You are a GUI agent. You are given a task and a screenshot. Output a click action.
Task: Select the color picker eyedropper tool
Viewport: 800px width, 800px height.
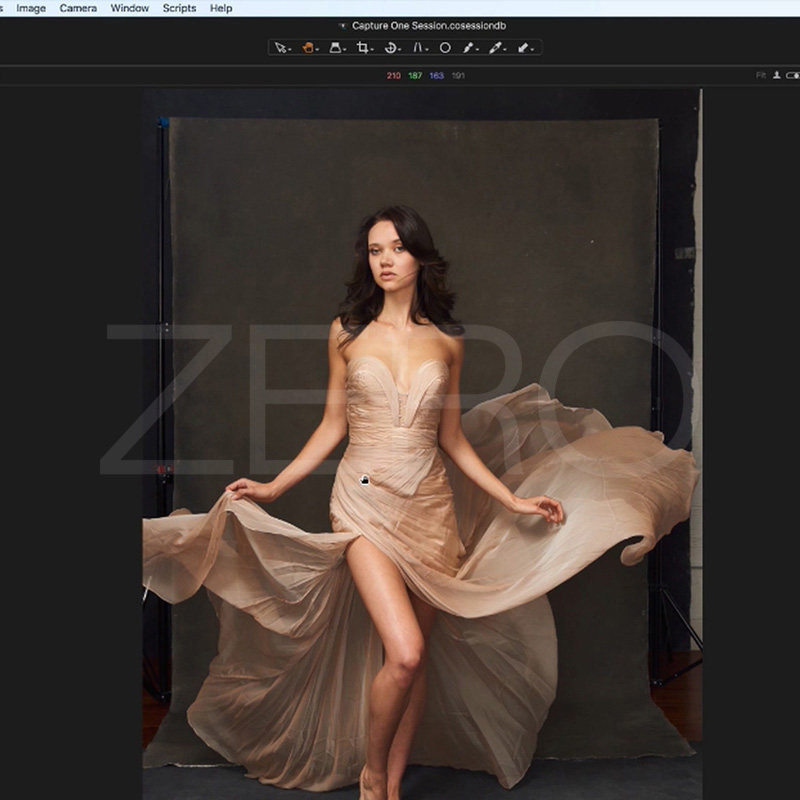495,47
